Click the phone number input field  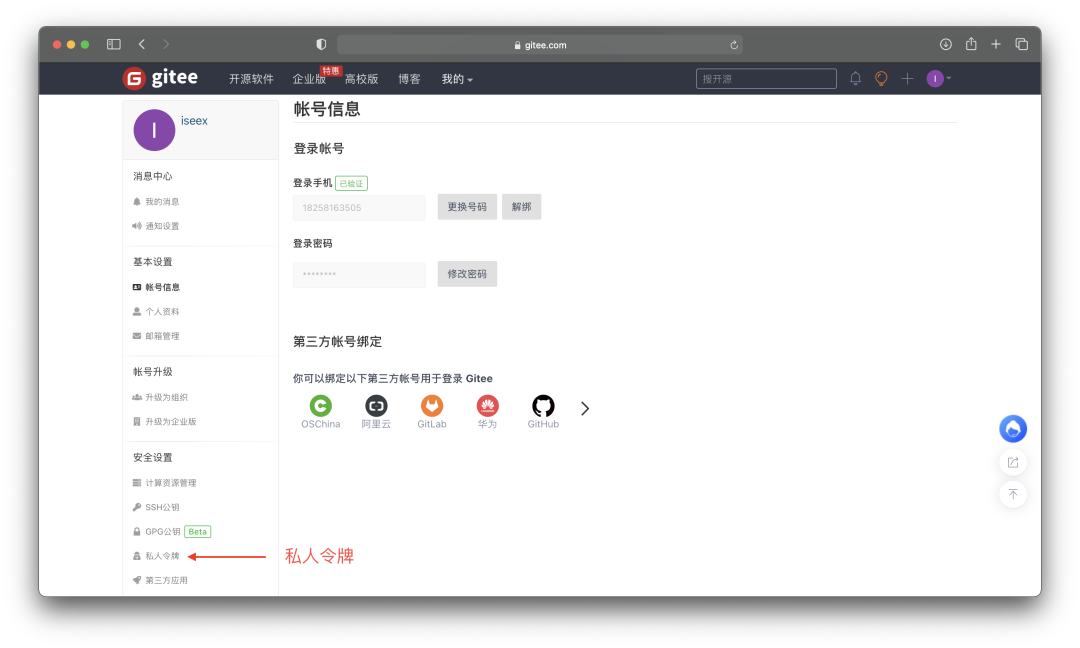click(358, 207)
